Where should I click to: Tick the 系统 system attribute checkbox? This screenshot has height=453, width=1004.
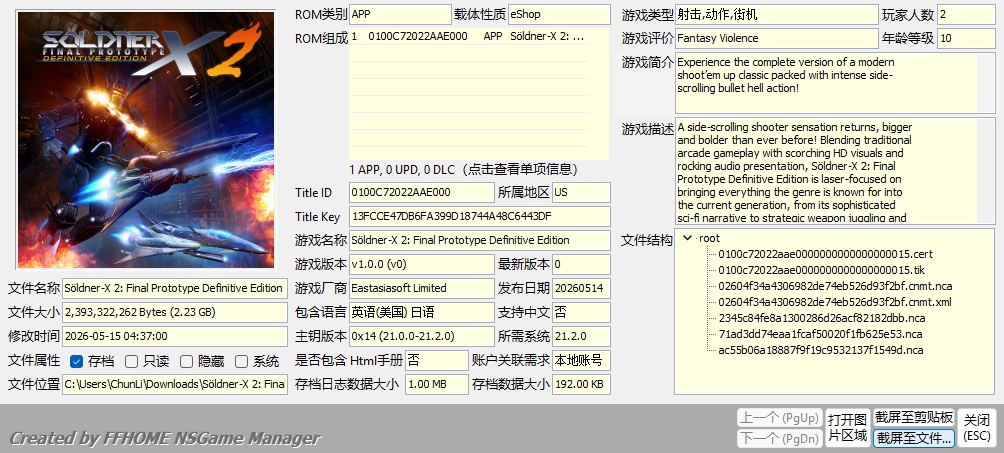(x=241, y=361)
